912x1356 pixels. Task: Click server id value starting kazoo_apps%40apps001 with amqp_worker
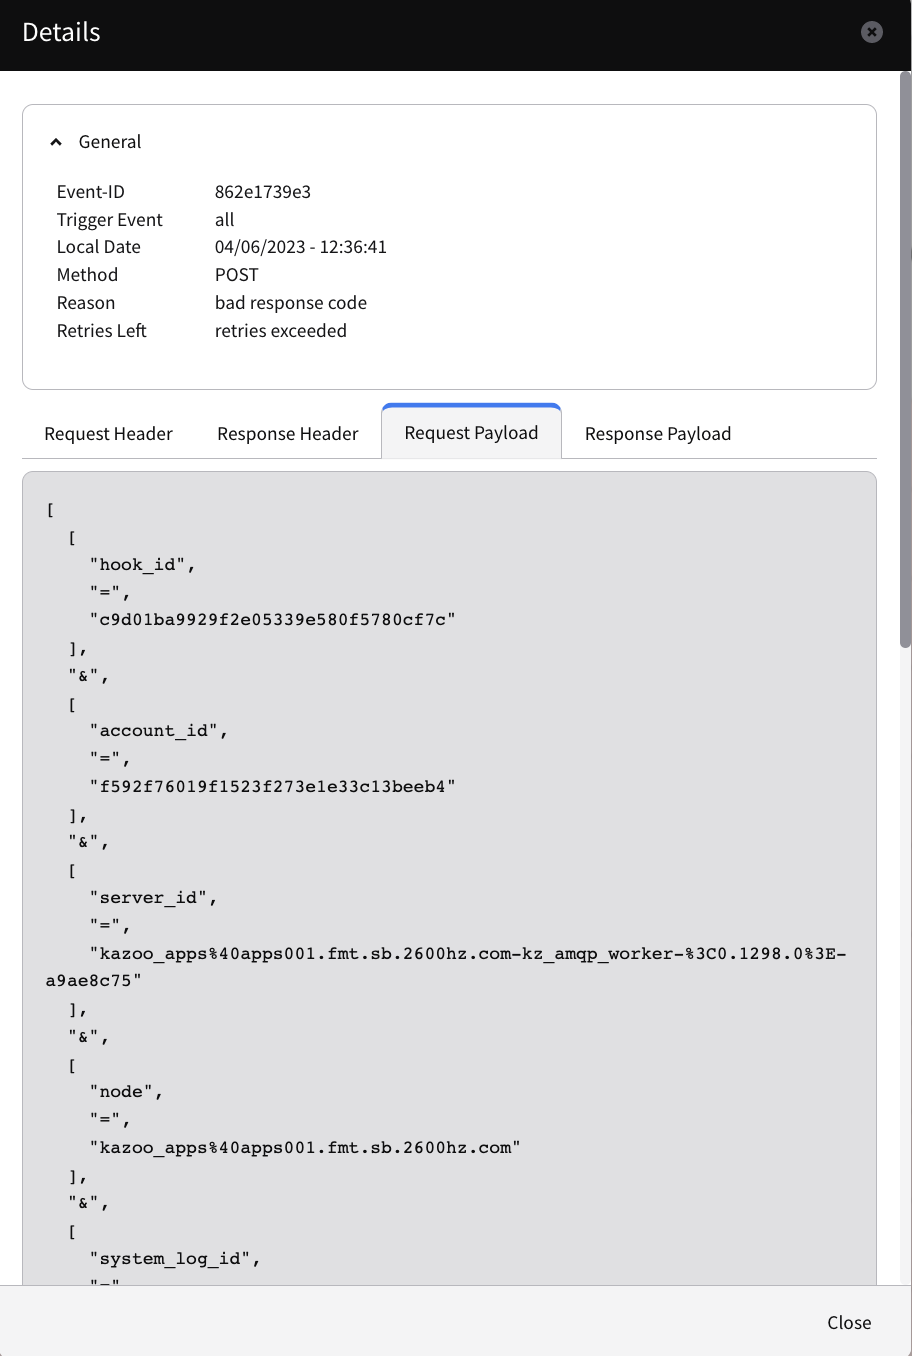pyautogui.click(x=446, y=967)
